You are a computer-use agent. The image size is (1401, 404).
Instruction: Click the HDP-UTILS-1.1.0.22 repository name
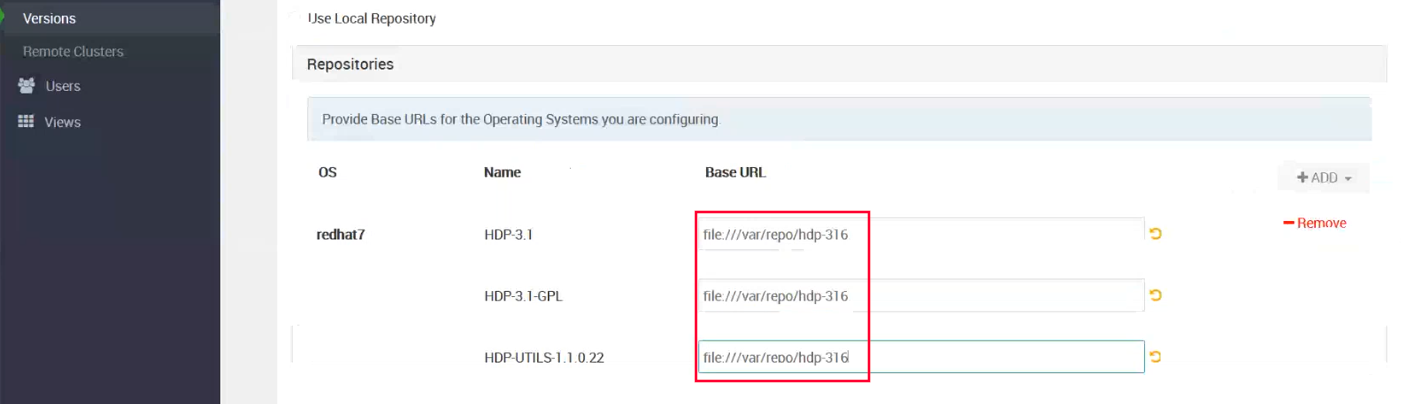pyautogui.click(x=545, y=358)
